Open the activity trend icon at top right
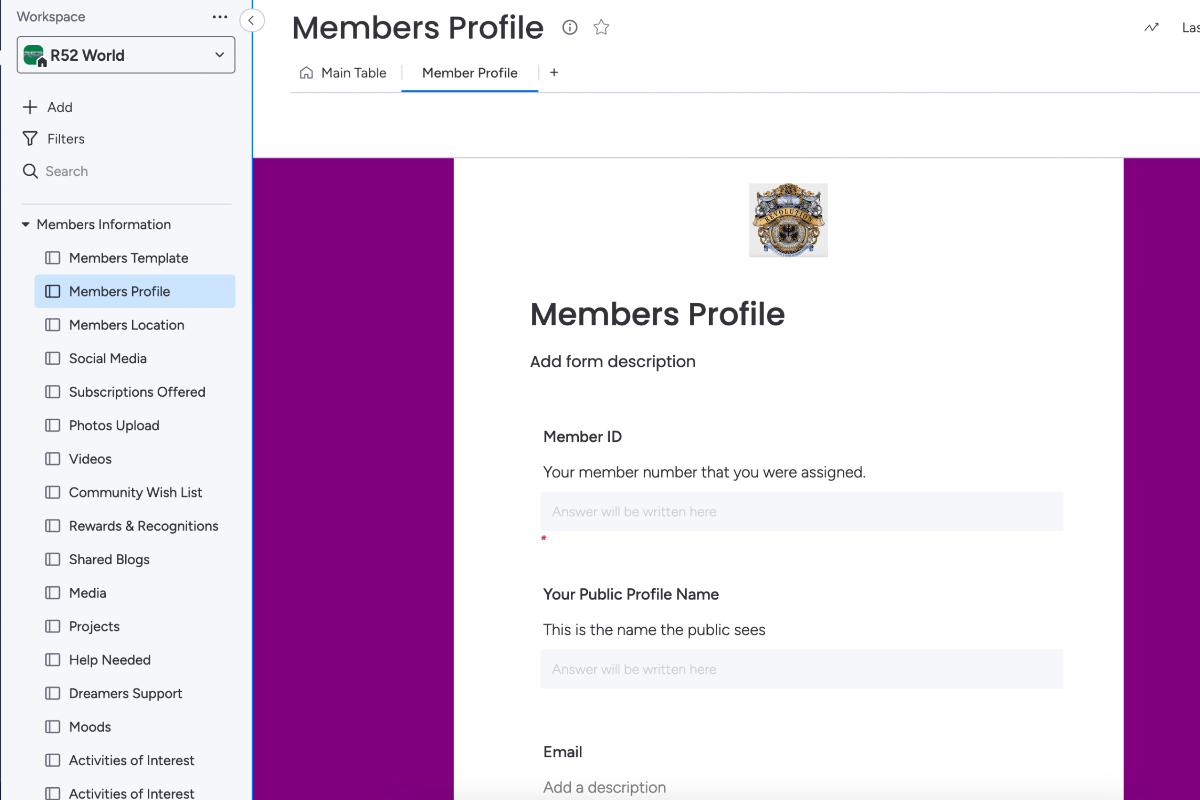This screenshot has width=1200, height=800. click(1152, 28)
